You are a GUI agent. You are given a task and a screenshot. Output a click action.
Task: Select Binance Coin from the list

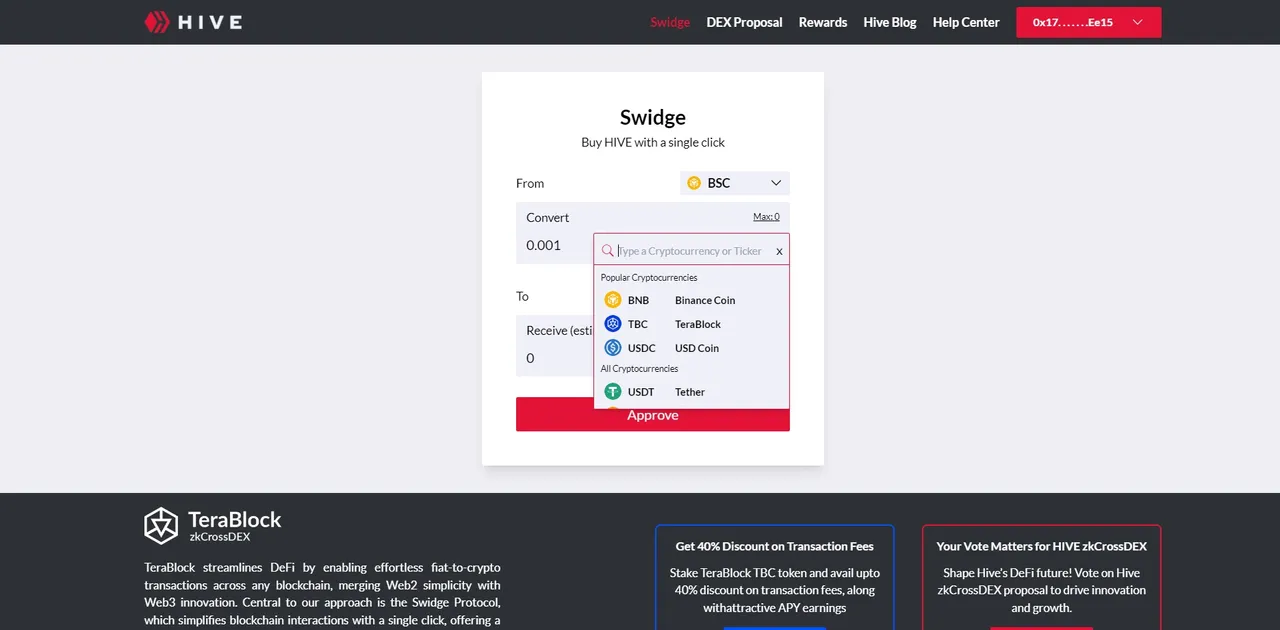click(691, 300)
